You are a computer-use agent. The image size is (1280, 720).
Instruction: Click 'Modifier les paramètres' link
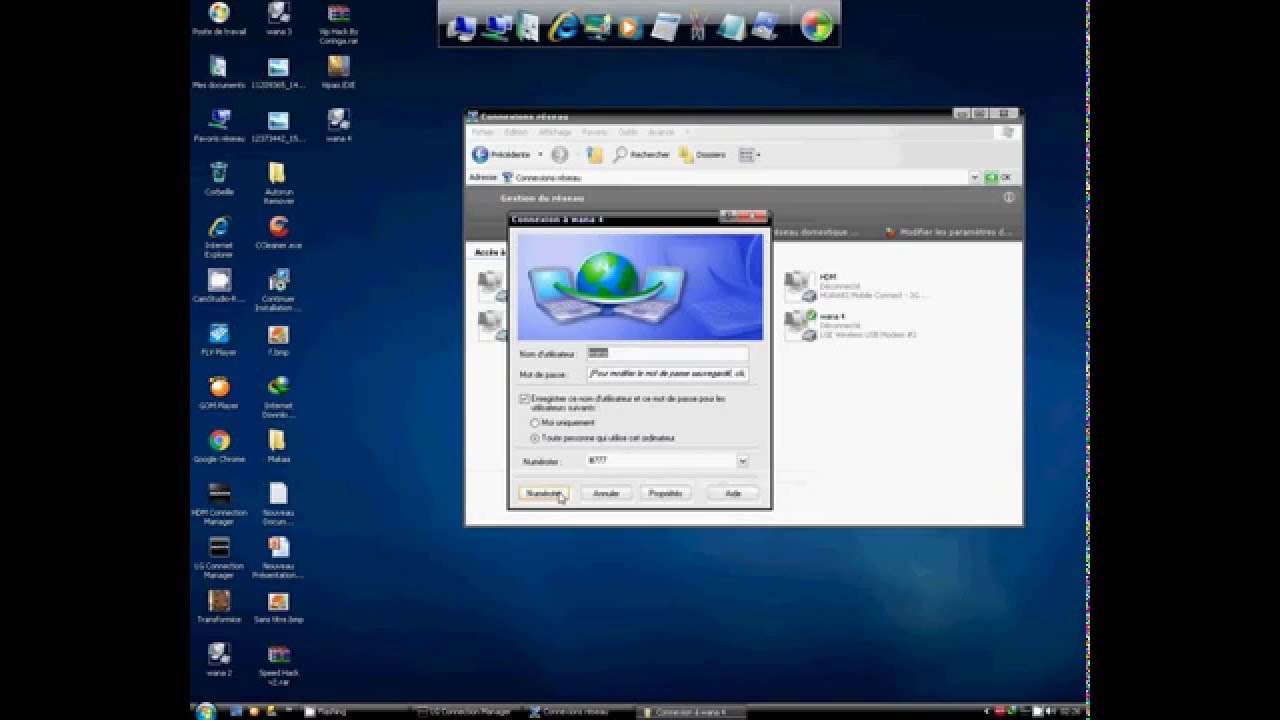(x=949, y=232)
